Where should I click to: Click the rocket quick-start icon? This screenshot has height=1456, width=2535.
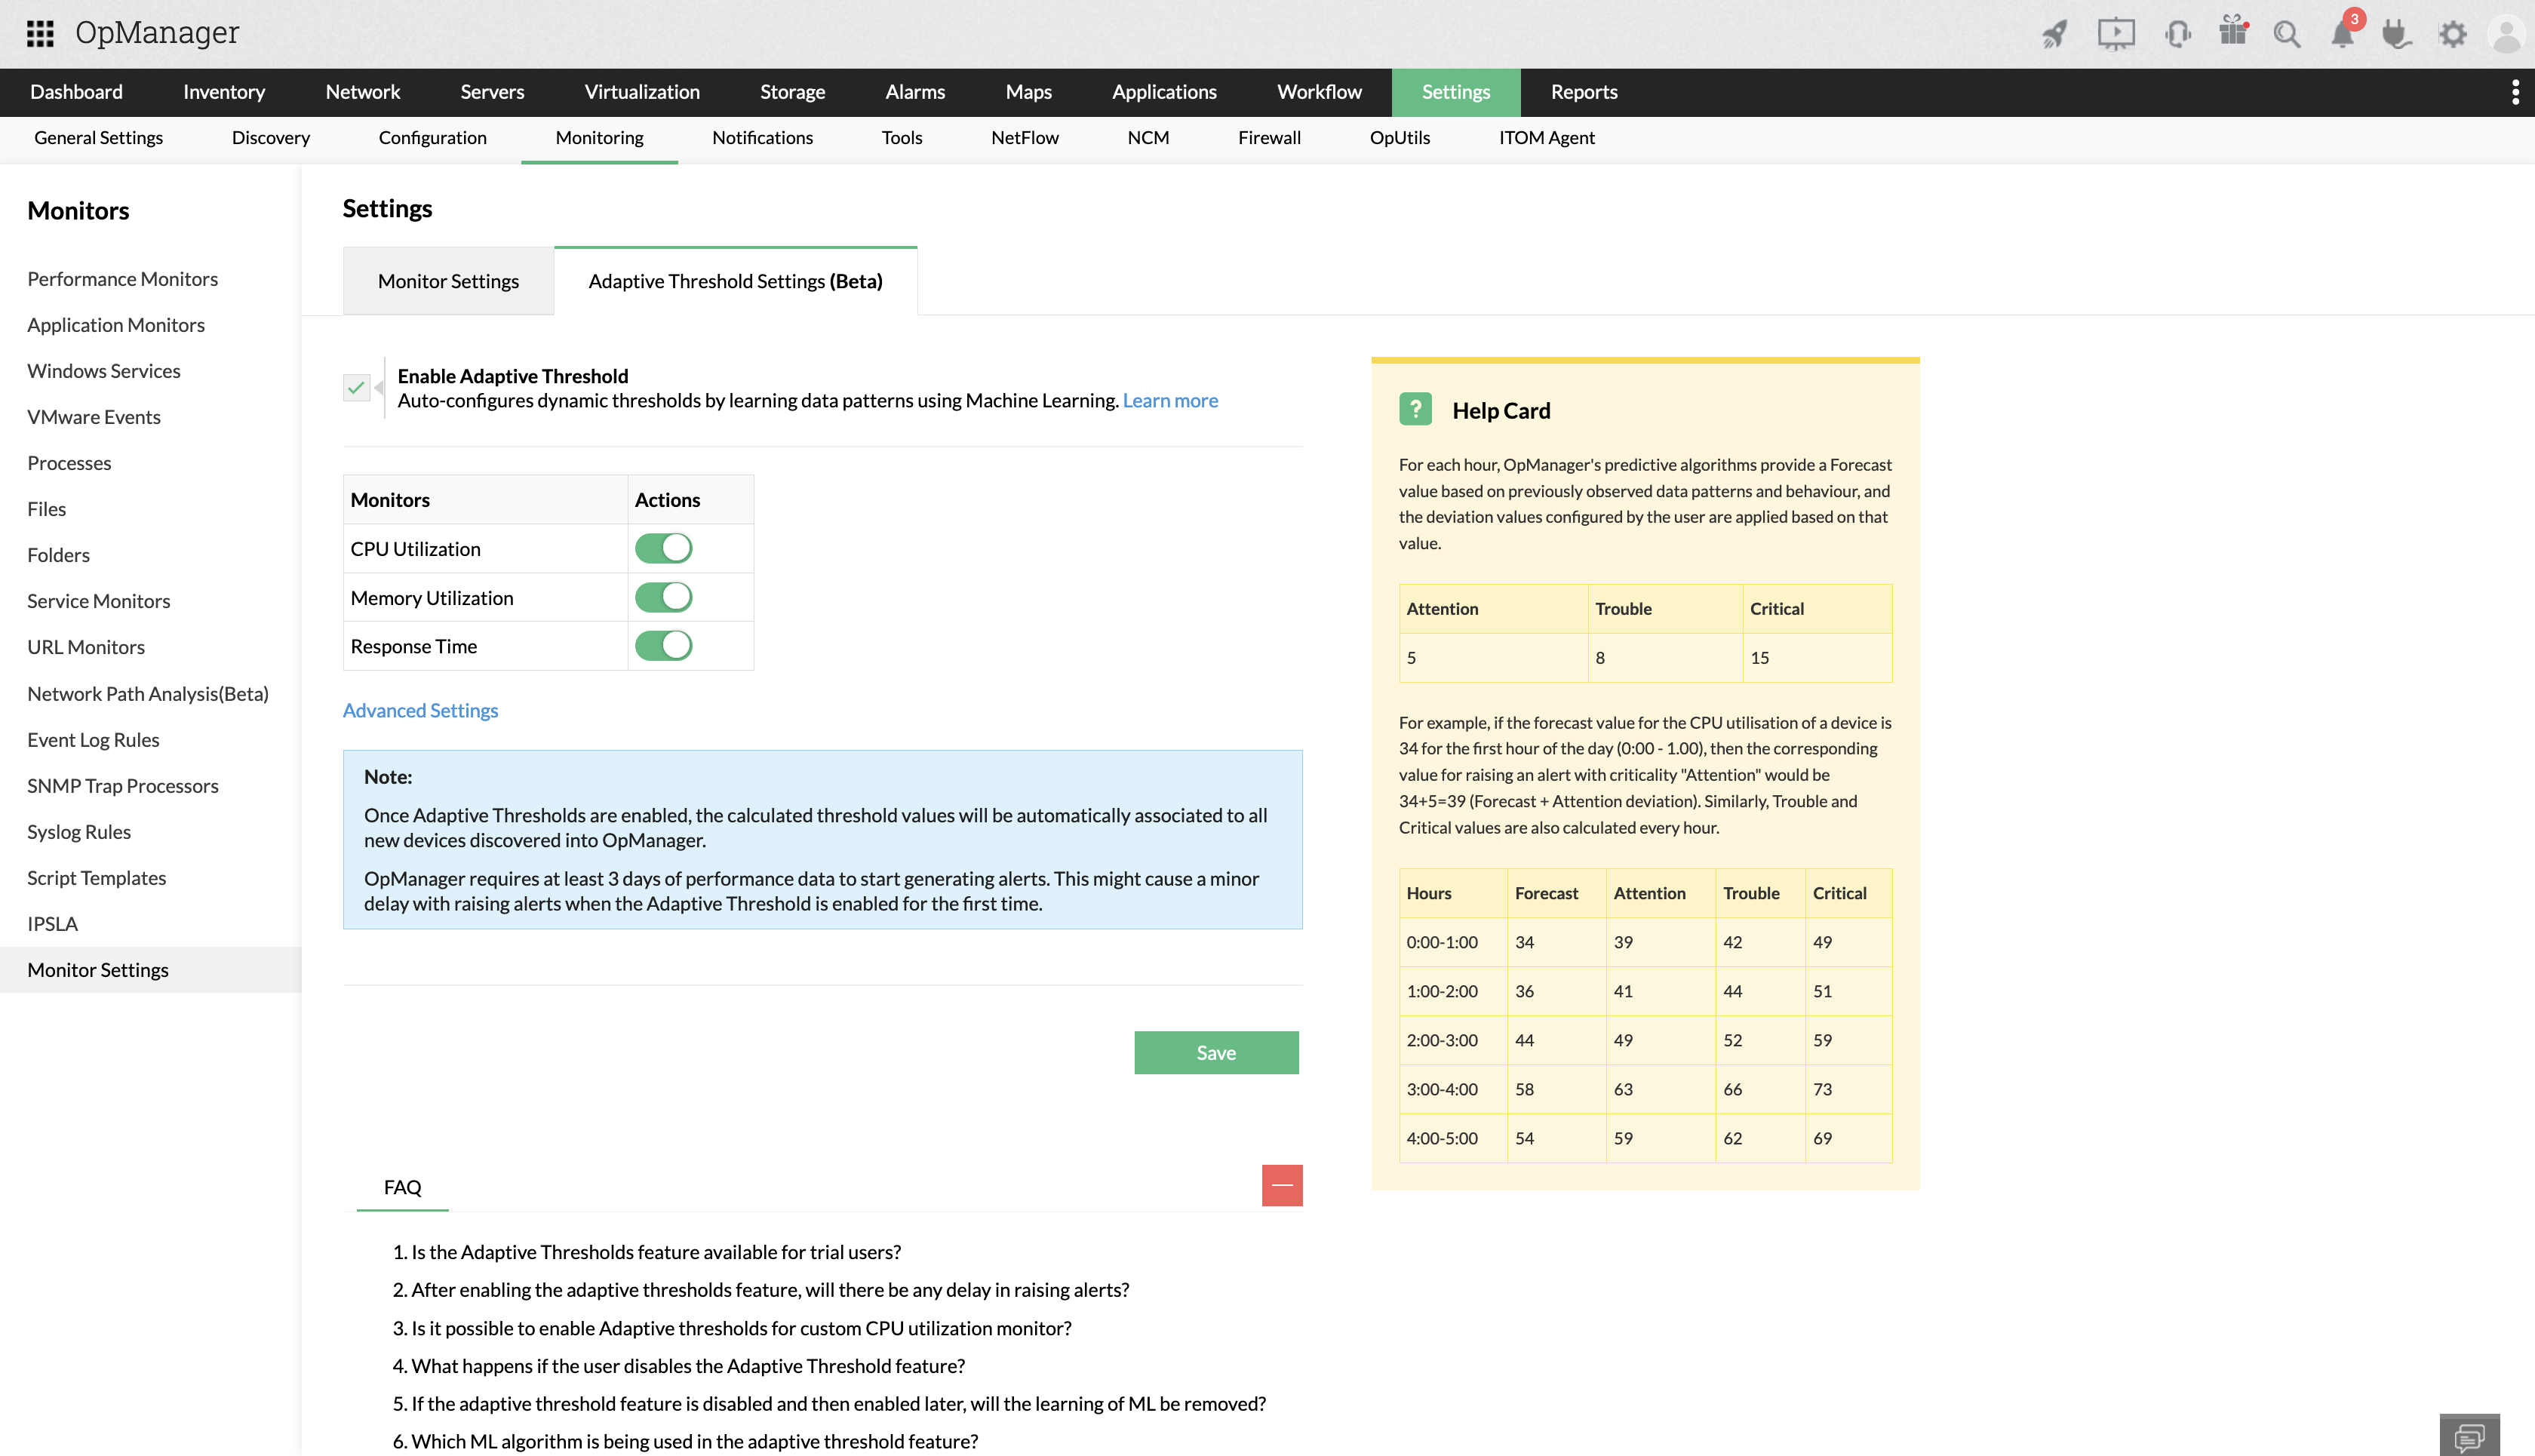(2054, 35)
